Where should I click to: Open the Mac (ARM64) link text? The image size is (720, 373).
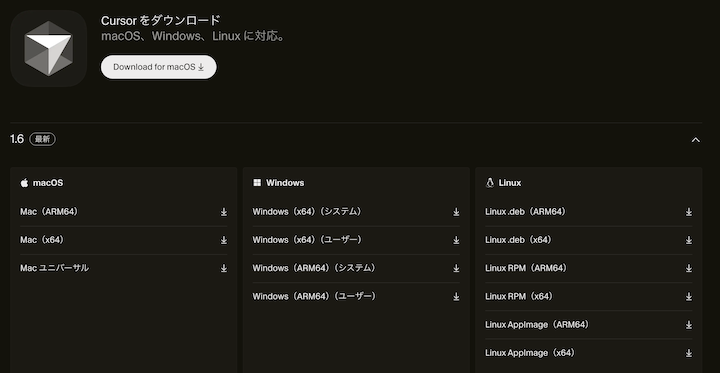coord(49,212)
